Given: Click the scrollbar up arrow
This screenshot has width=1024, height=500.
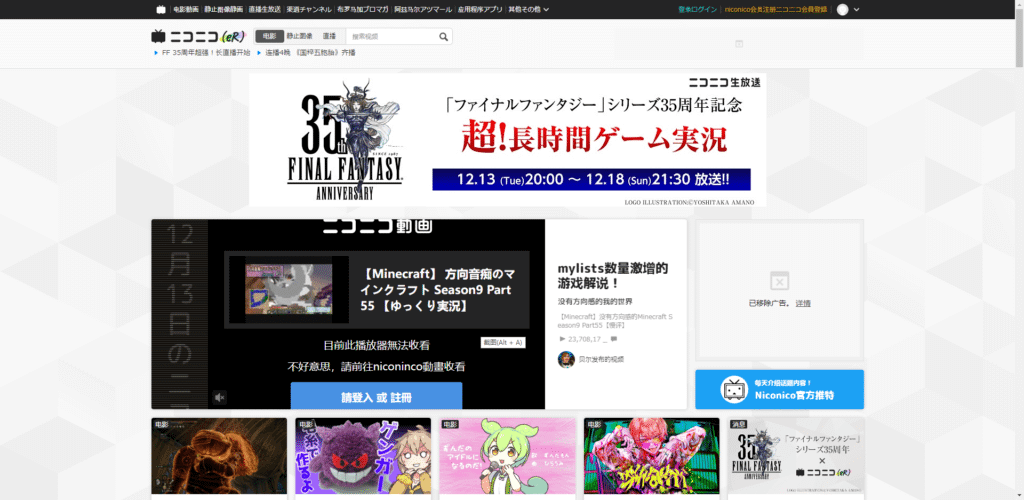Looking at the screenshot, I should (x=1019, y=3).
